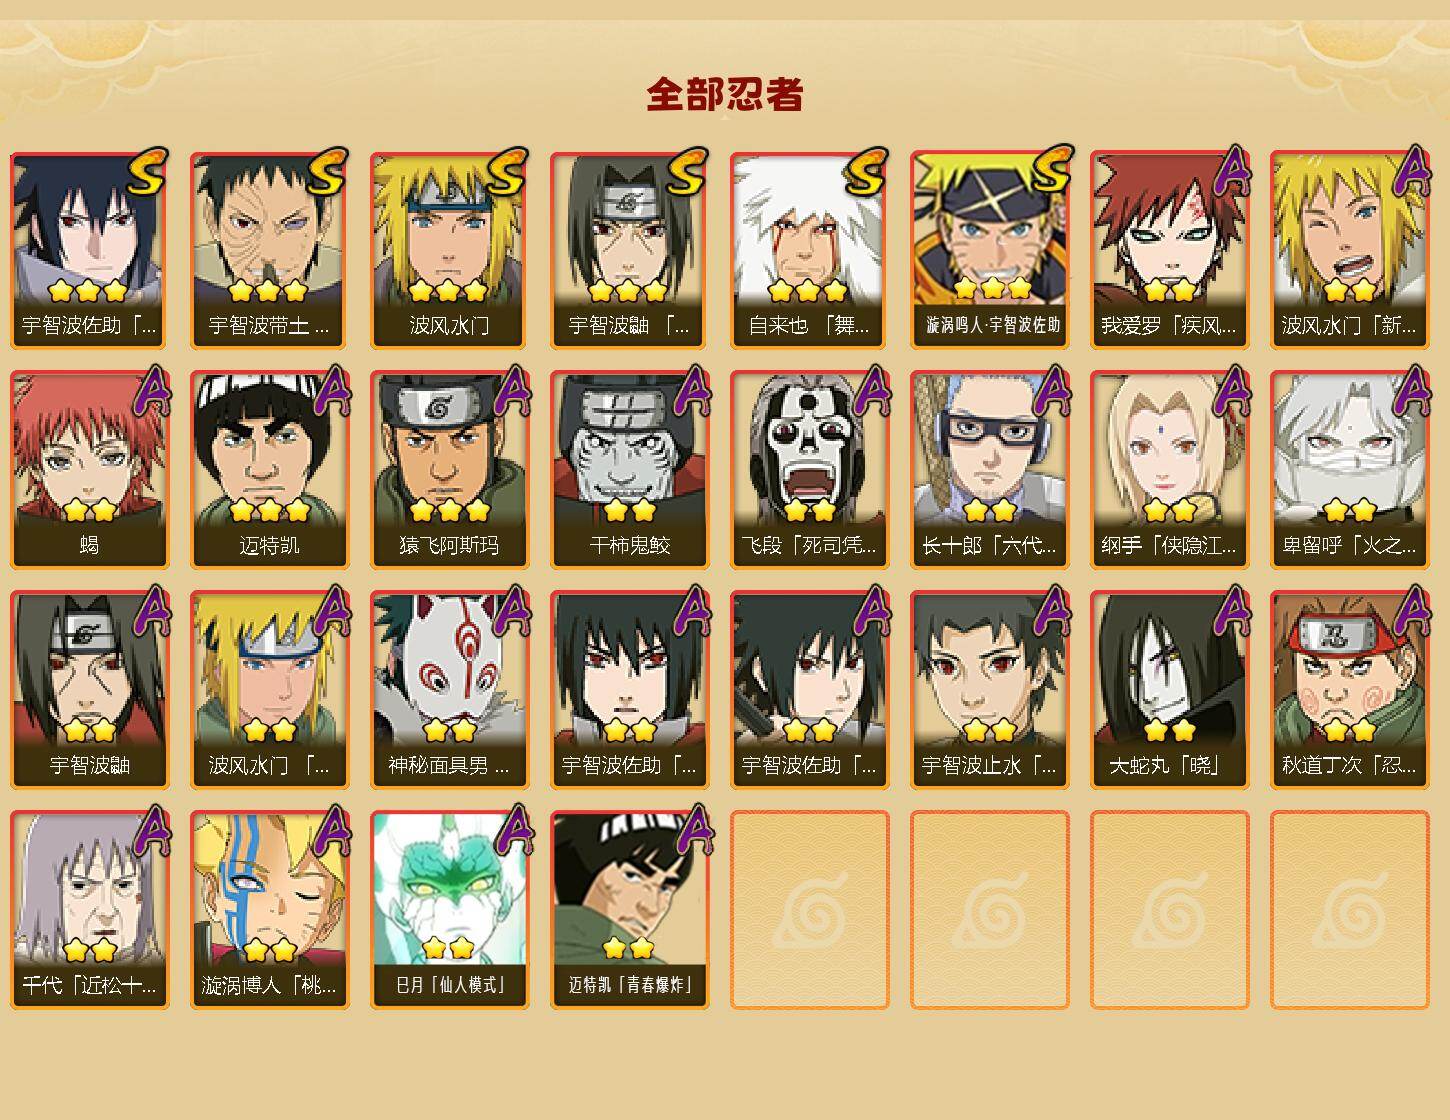Choose the 纲手 ninja card

[1169, 470]
